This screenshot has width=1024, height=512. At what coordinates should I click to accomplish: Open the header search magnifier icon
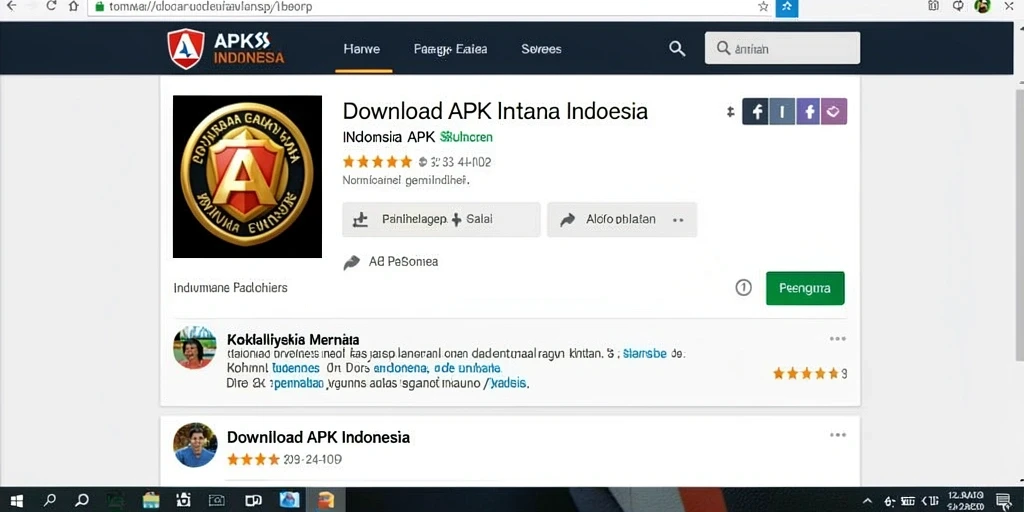click(x=677, y=48)
